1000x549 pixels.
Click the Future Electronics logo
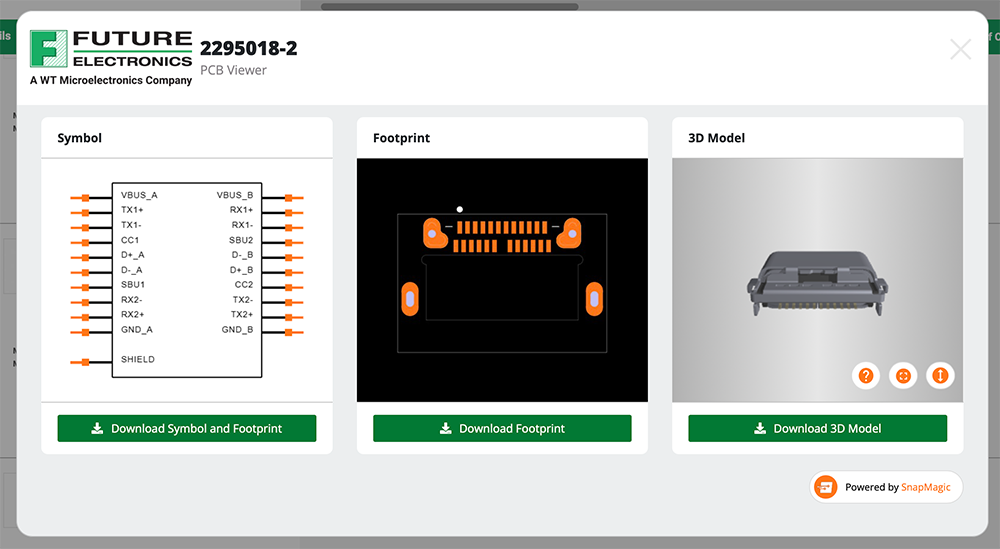pyautogui.click(x=111, y=57)
